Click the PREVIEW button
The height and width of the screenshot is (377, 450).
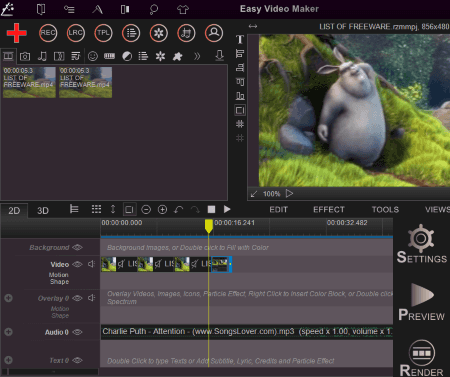(422, 302)
